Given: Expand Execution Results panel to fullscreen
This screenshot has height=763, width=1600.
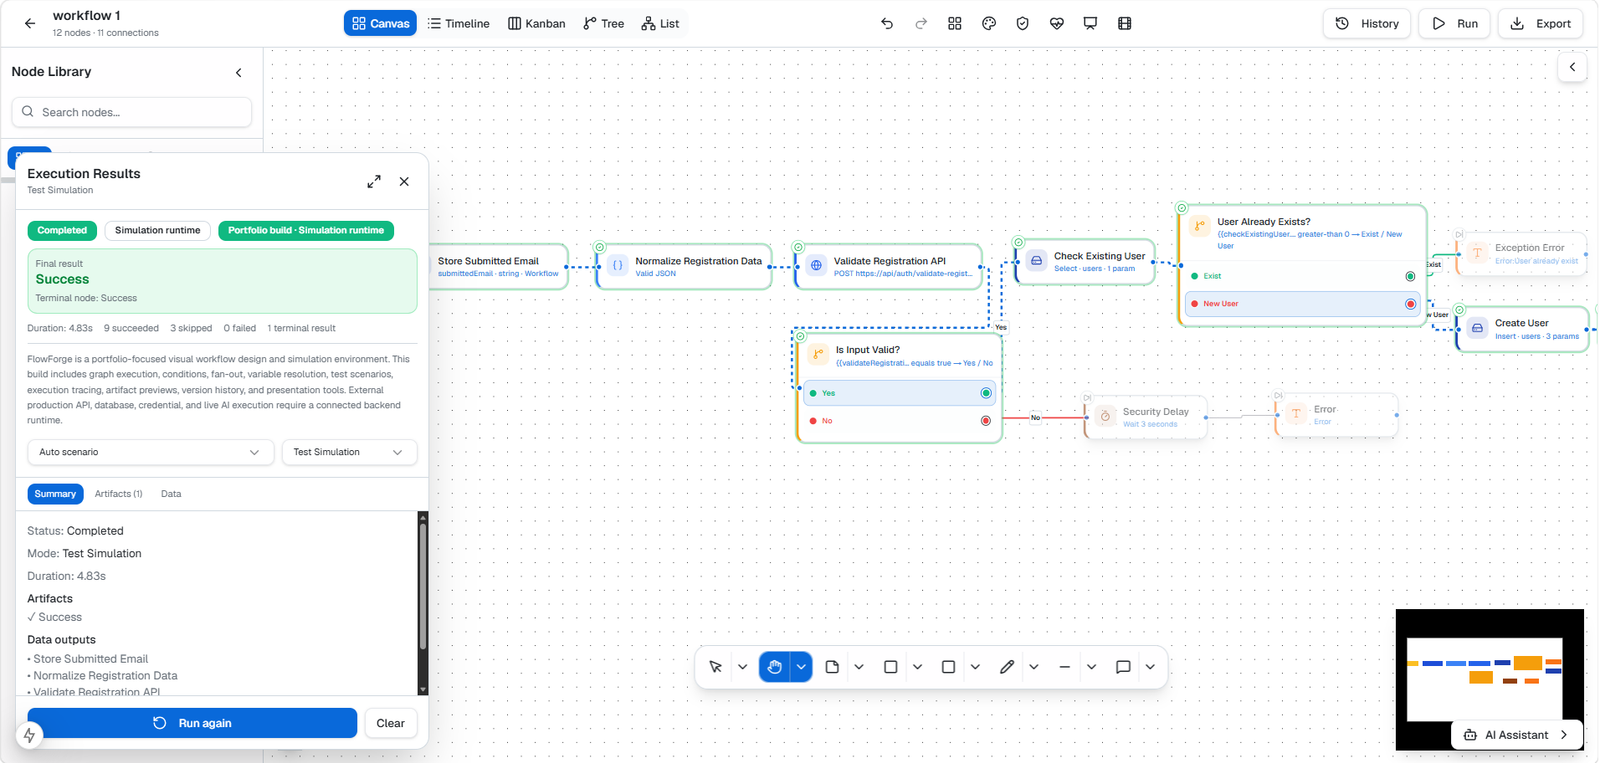Looking at the screenshot, I should [374, 181].
